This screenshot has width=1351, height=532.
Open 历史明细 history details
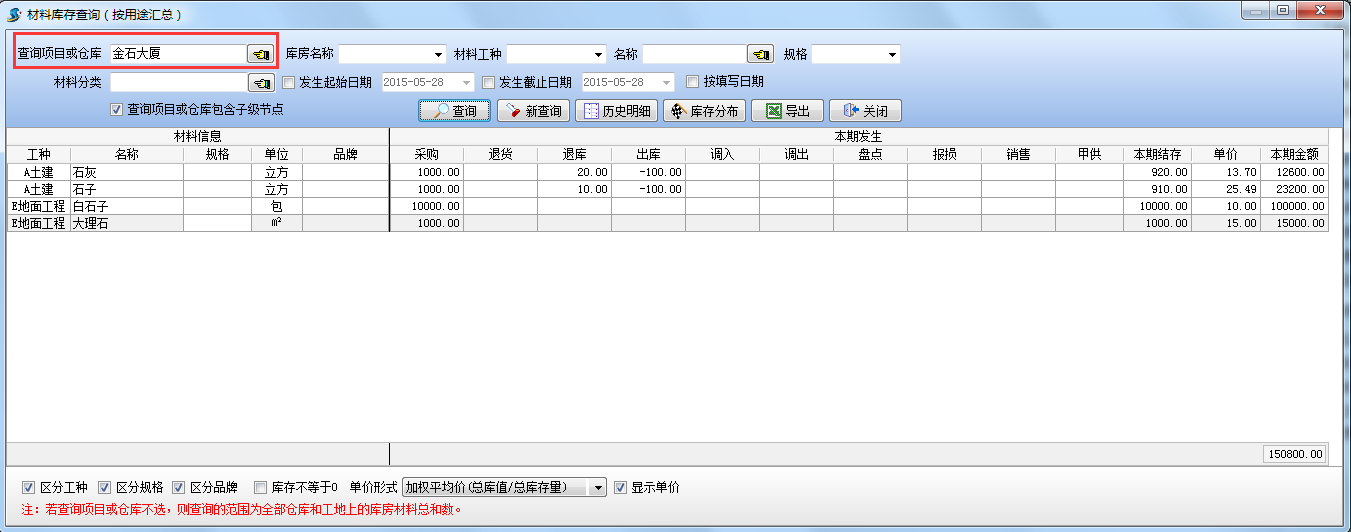point(616,111)
